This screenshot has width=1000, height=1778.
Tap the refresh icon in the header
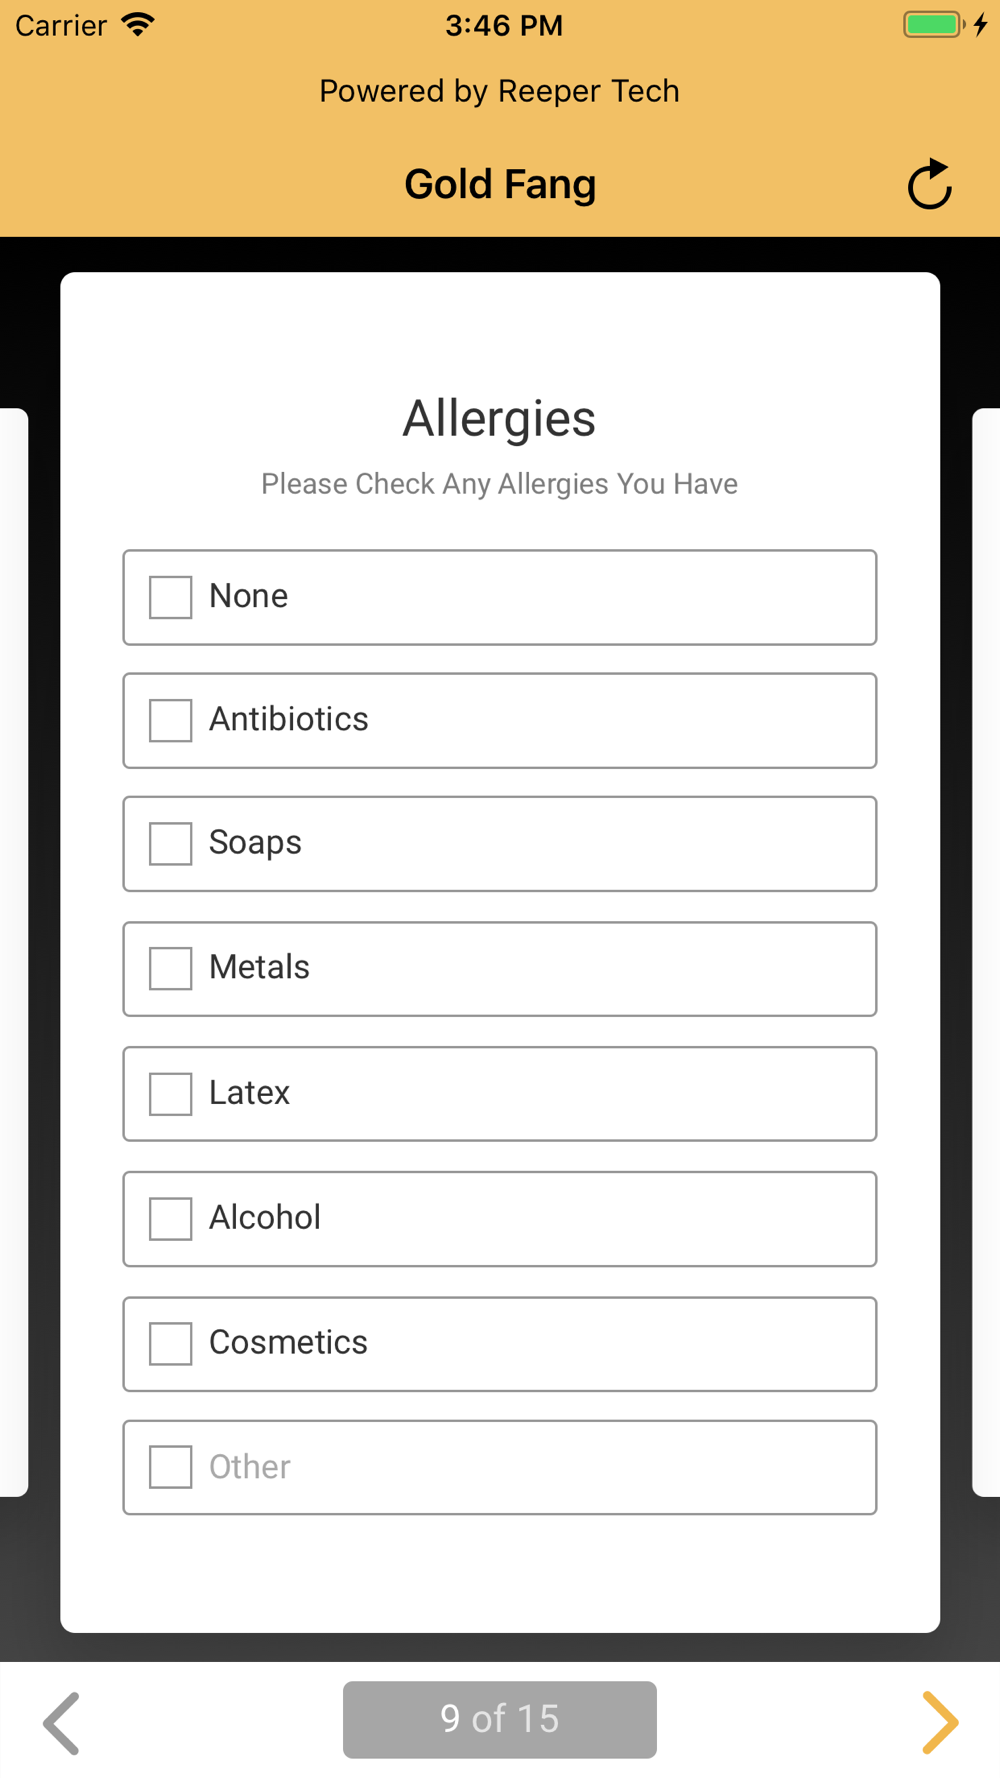click(x=930, y=184)
